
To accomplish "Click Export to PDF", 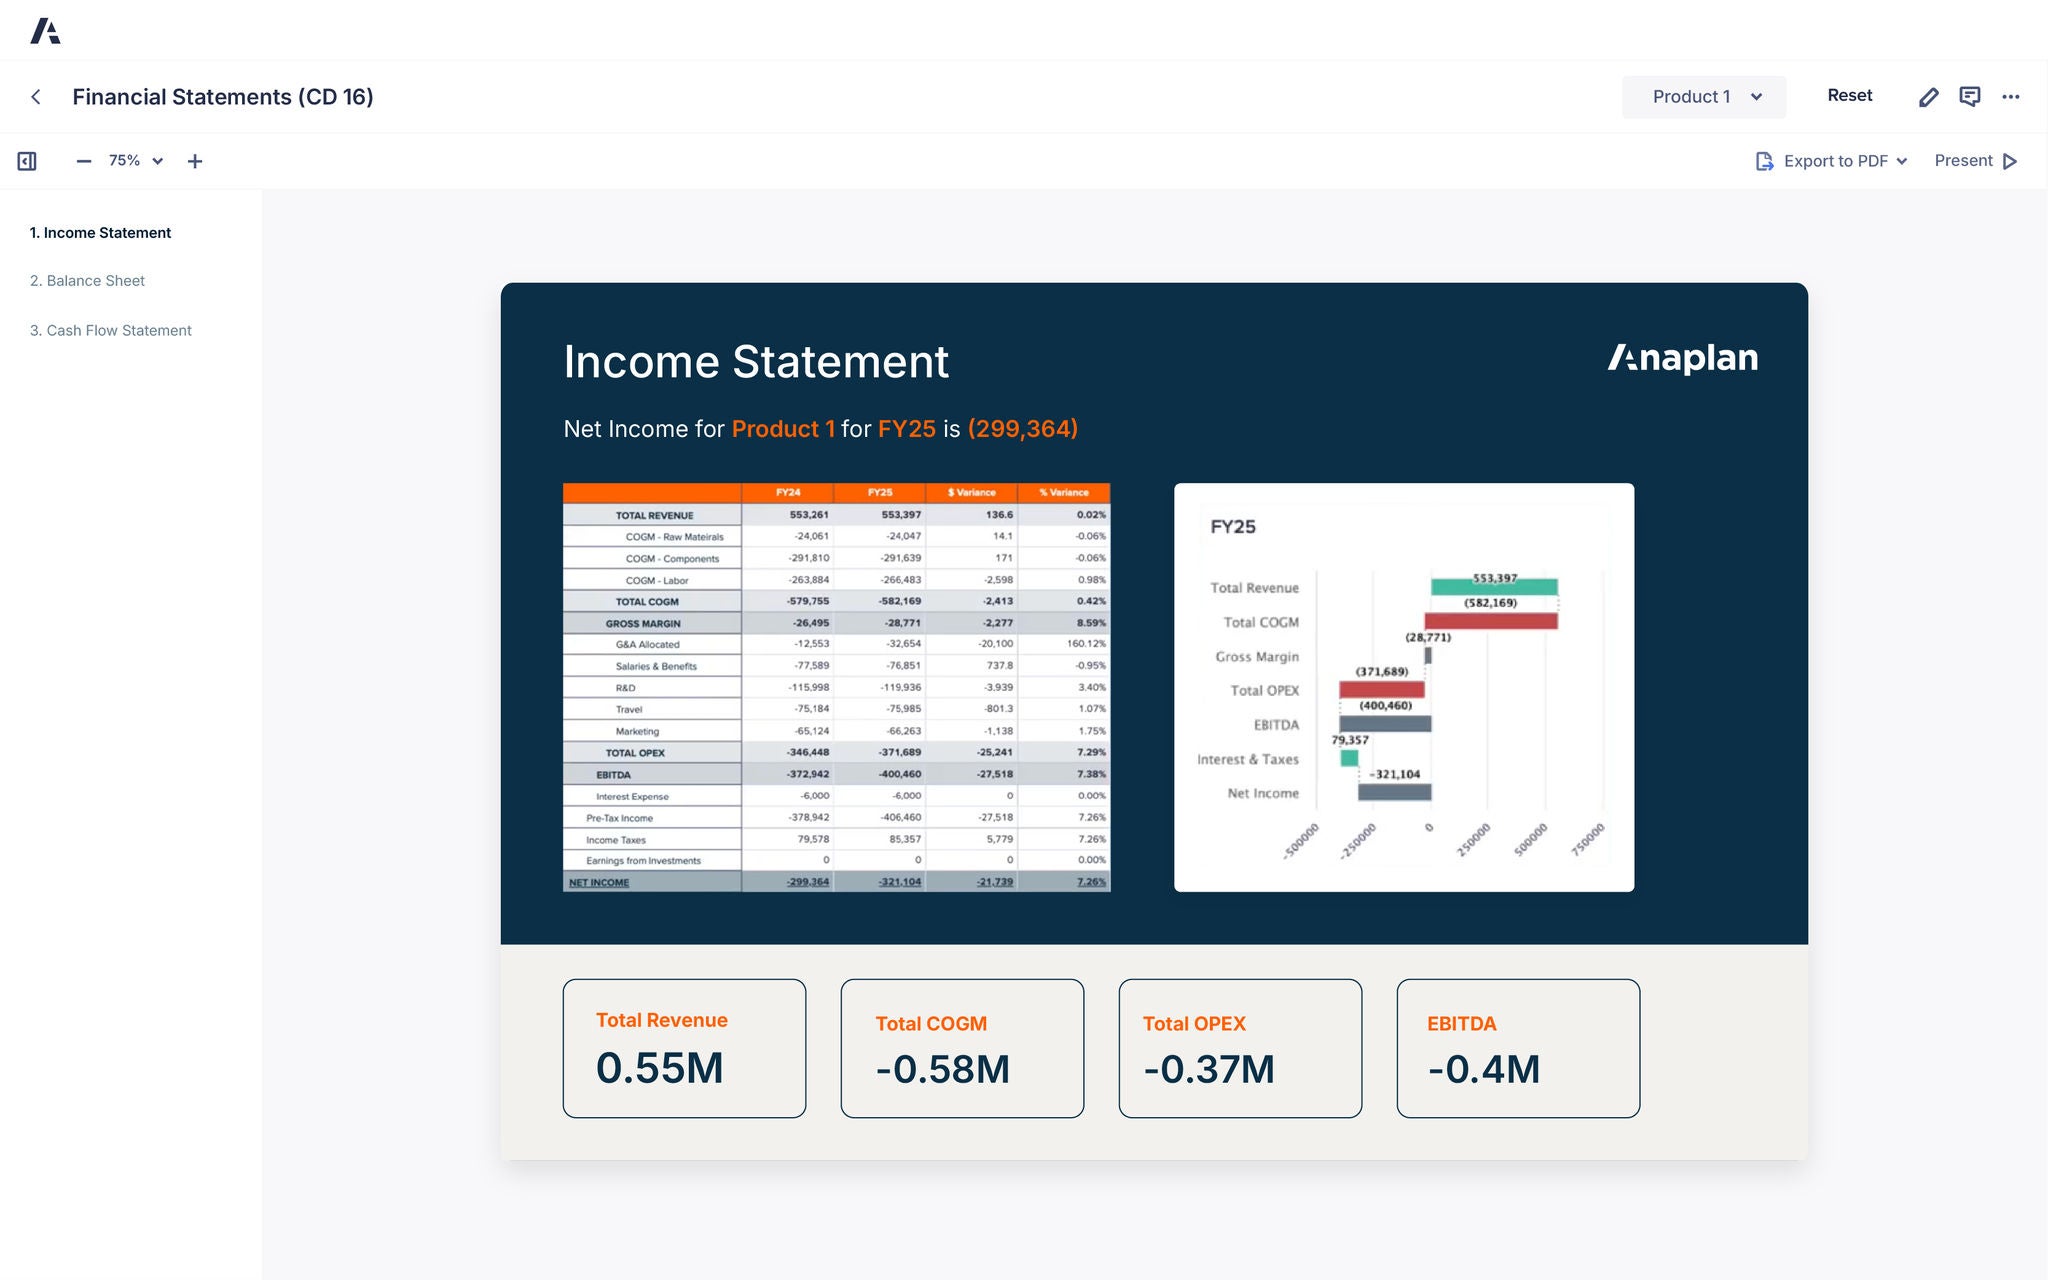I will pos(1836,160).
